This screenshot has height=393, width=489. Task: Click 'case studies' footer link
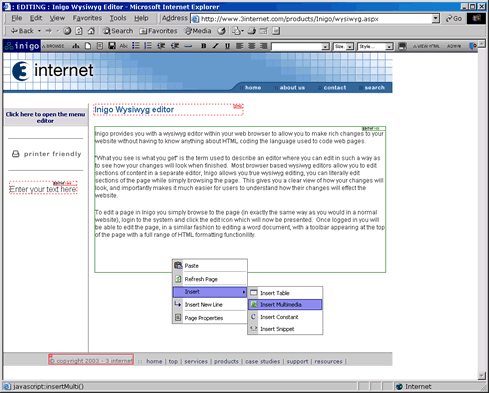(262, 361)
